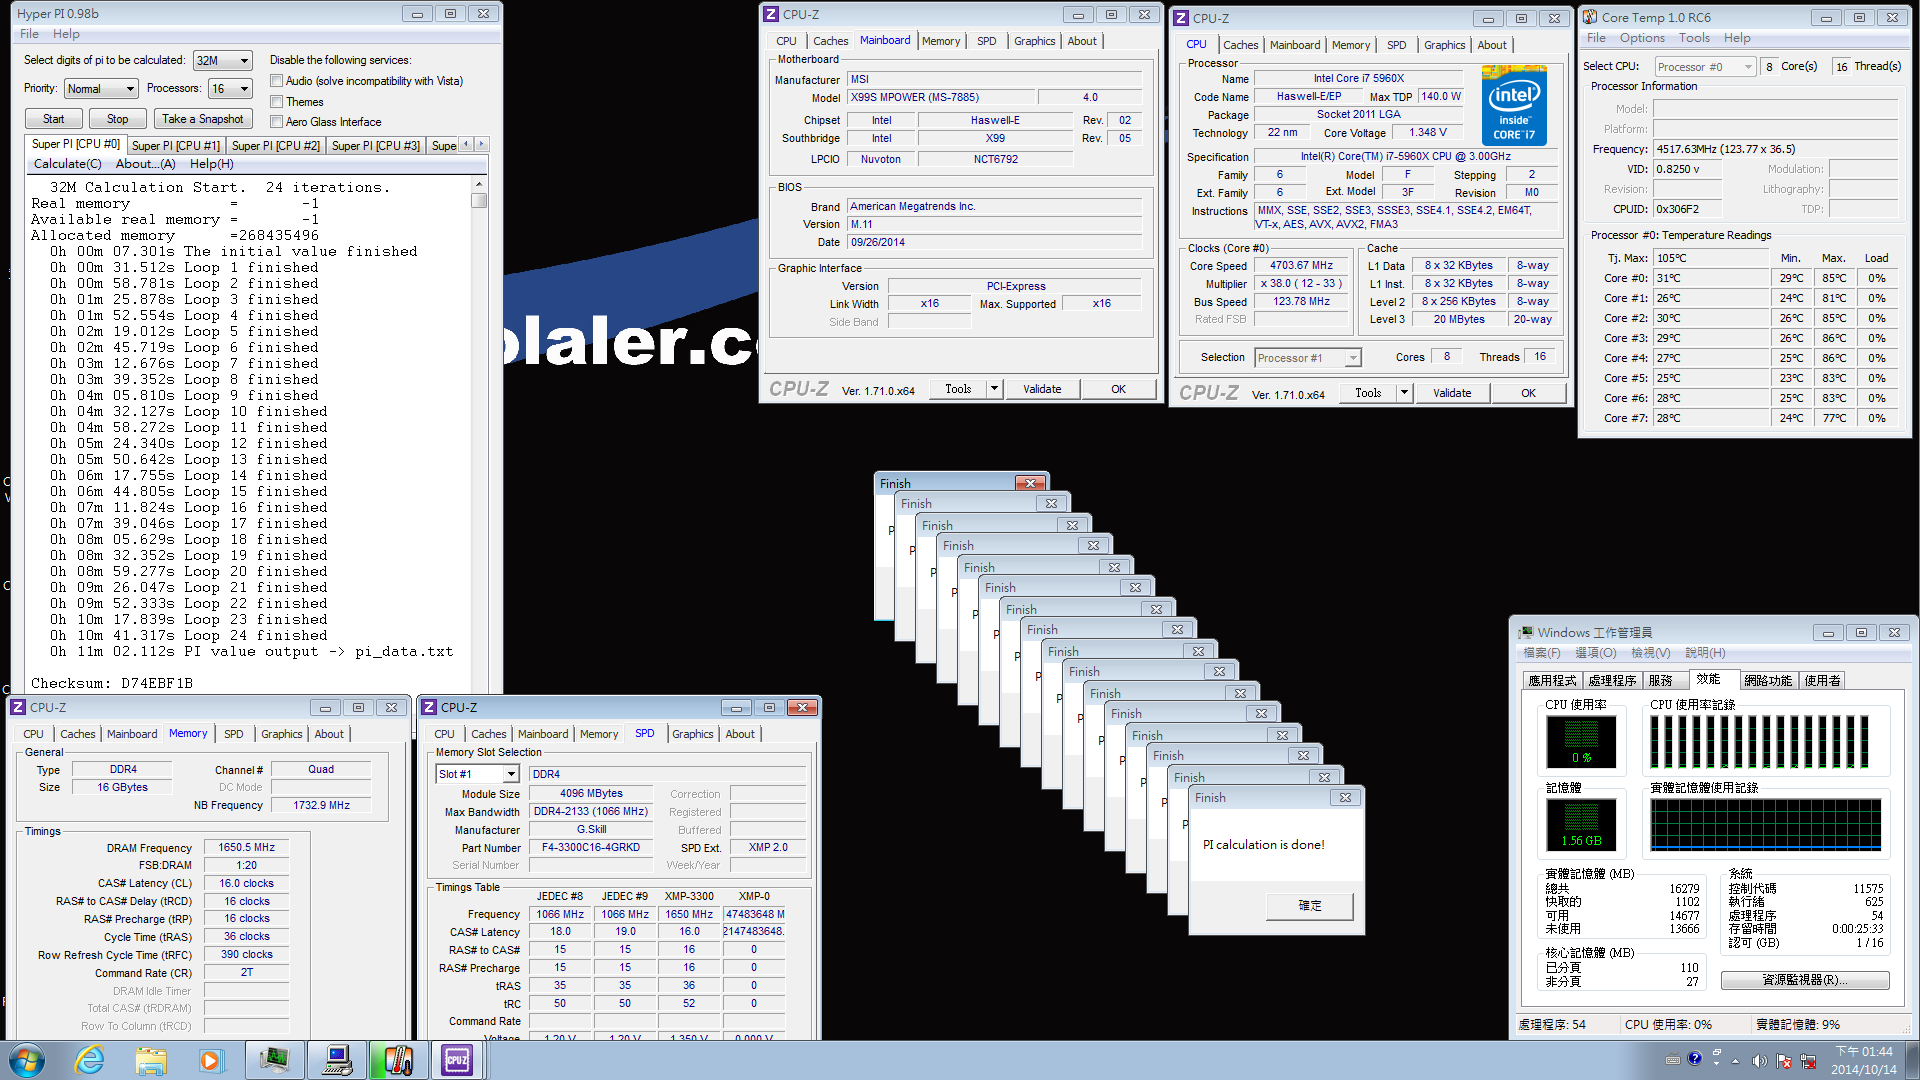Image resolution: width=1920 pixels, height=1080 pixels.
Task: Switch to Hyper PI taskbar computer icon
Action: pyautogui.click(x=336, y=1060)
